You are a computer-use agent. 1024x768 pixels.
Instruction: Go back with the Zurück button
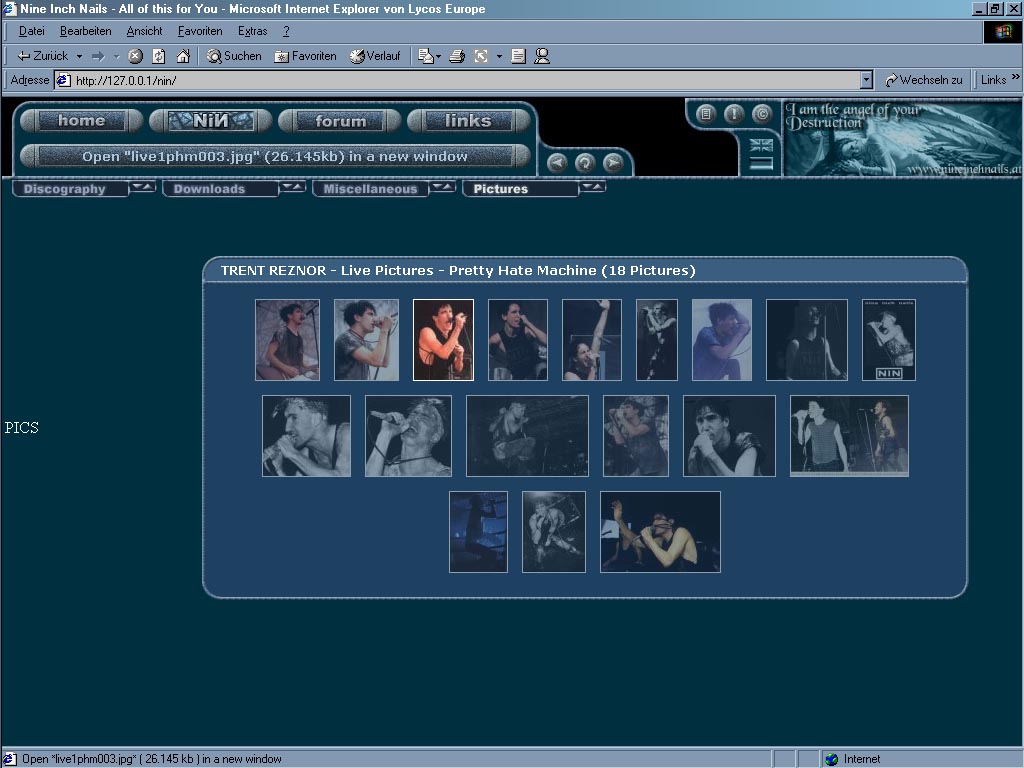(x=42, y=56)
